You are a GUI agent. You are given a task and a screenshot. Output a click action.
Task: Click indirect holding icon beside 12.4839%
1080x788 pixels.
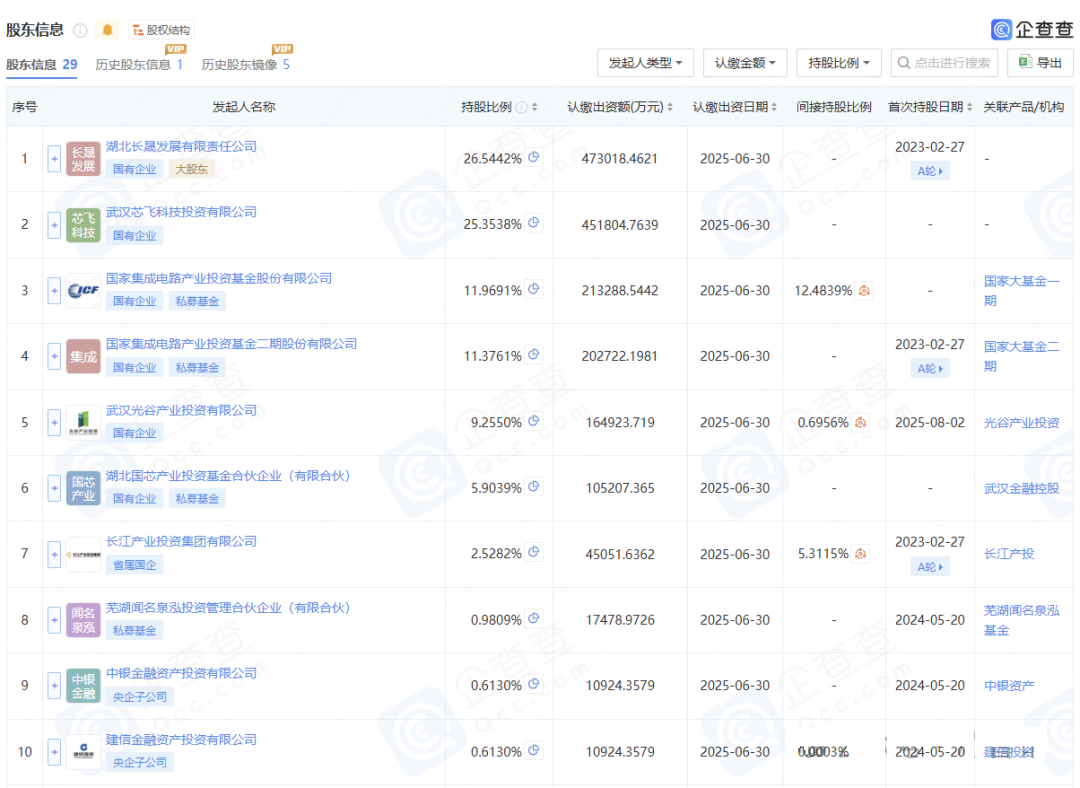pyautogui.click(x=864, y=291)
